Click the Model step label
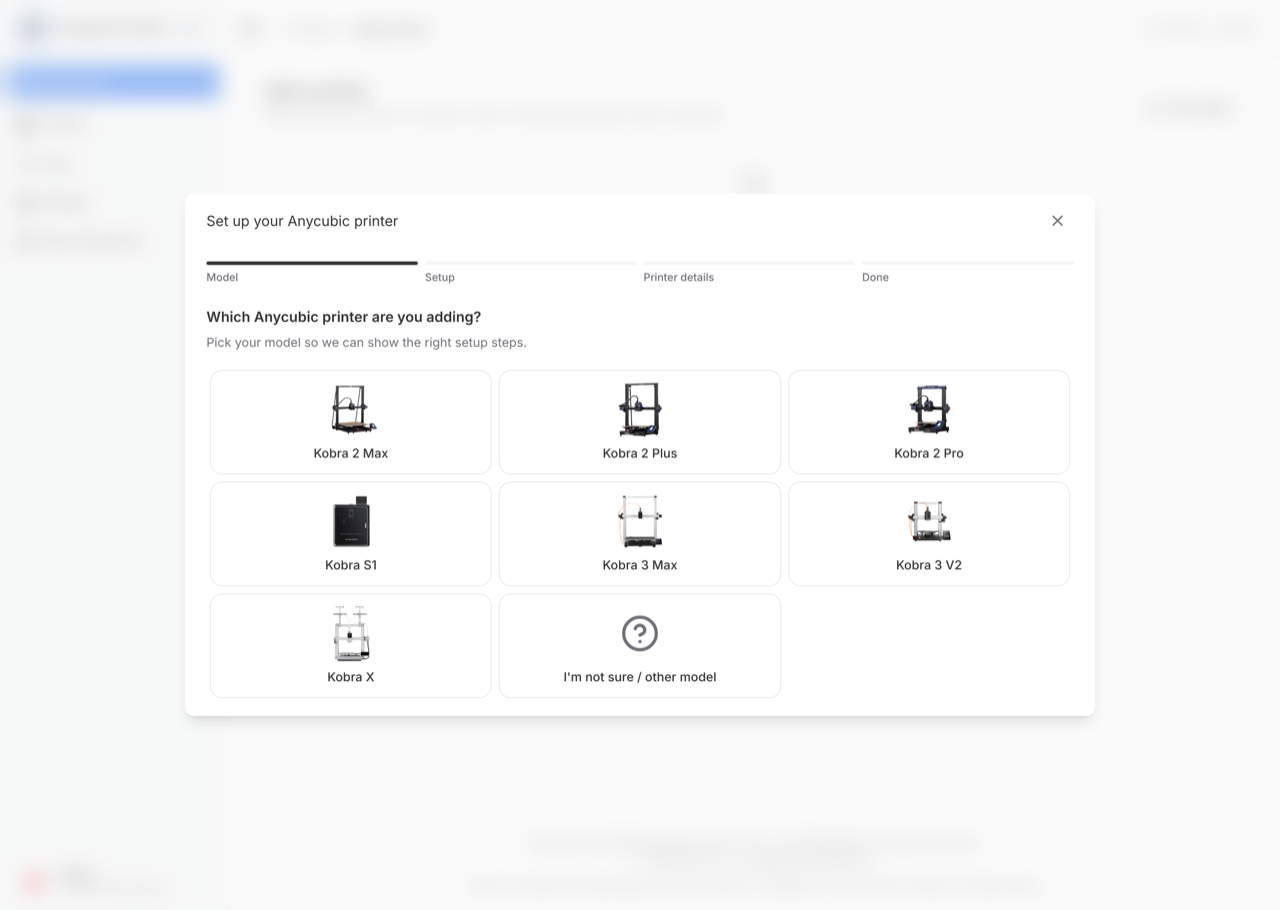 point(222,277)
